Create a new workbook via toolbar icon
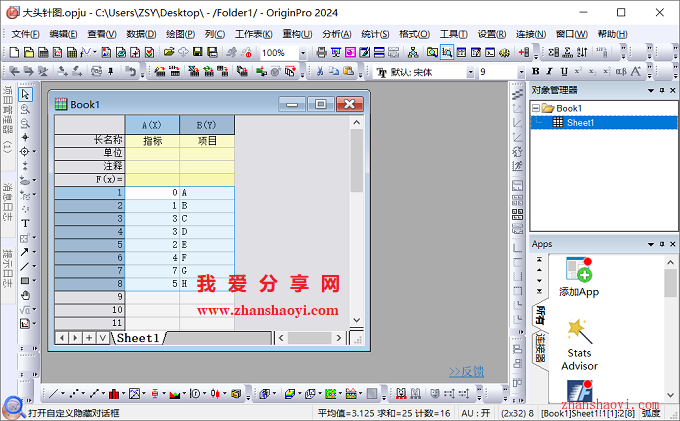Image resolution: width=680 pixels, height=421 pixels. (x=43, y=53)
